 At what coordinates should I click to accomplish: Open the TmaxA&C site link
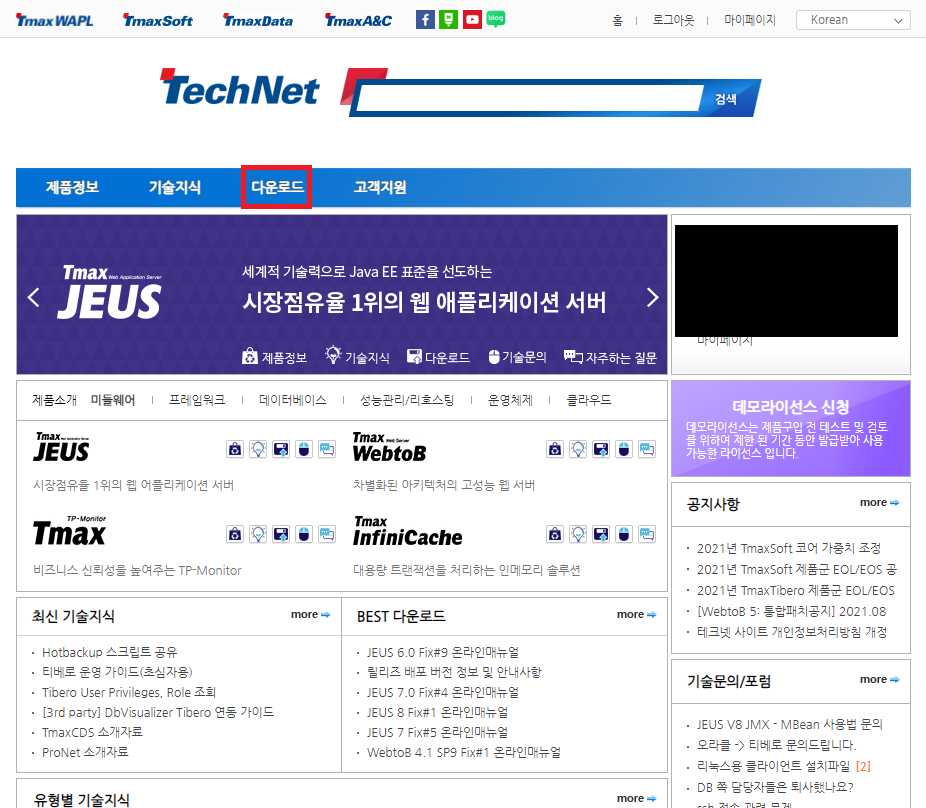(358, 21)
